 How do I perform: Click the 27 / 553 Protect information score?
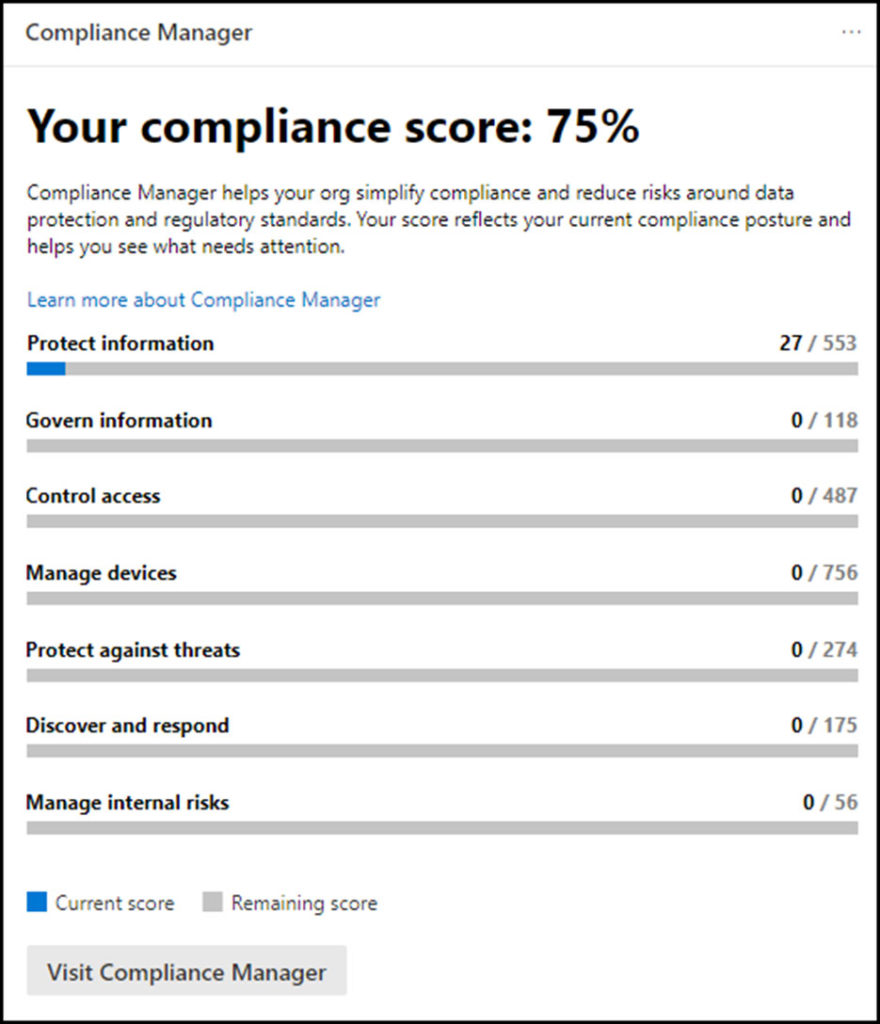[818, 343]
